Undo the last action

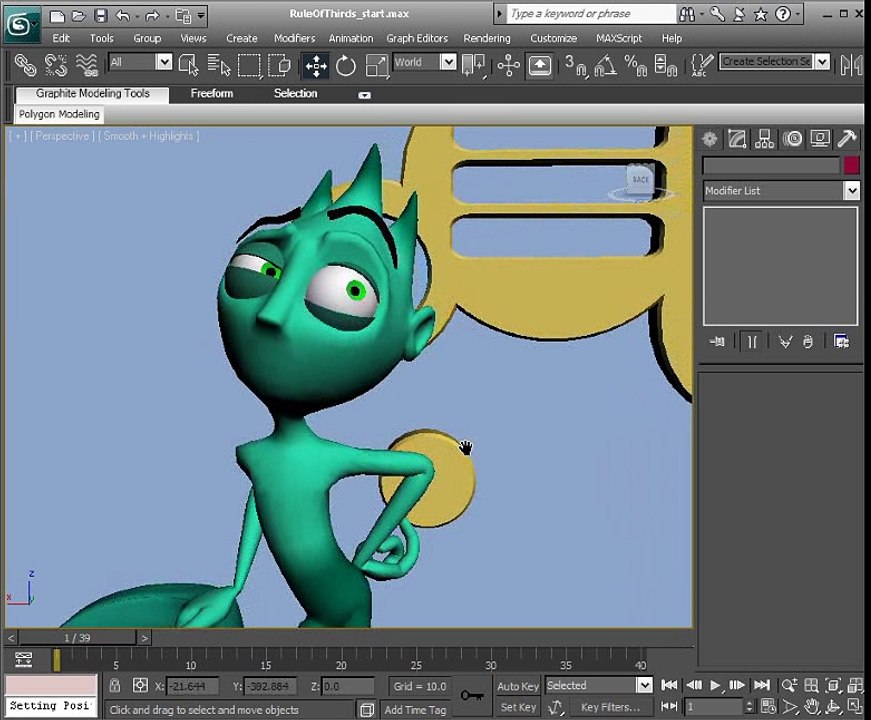click(123, 16)
